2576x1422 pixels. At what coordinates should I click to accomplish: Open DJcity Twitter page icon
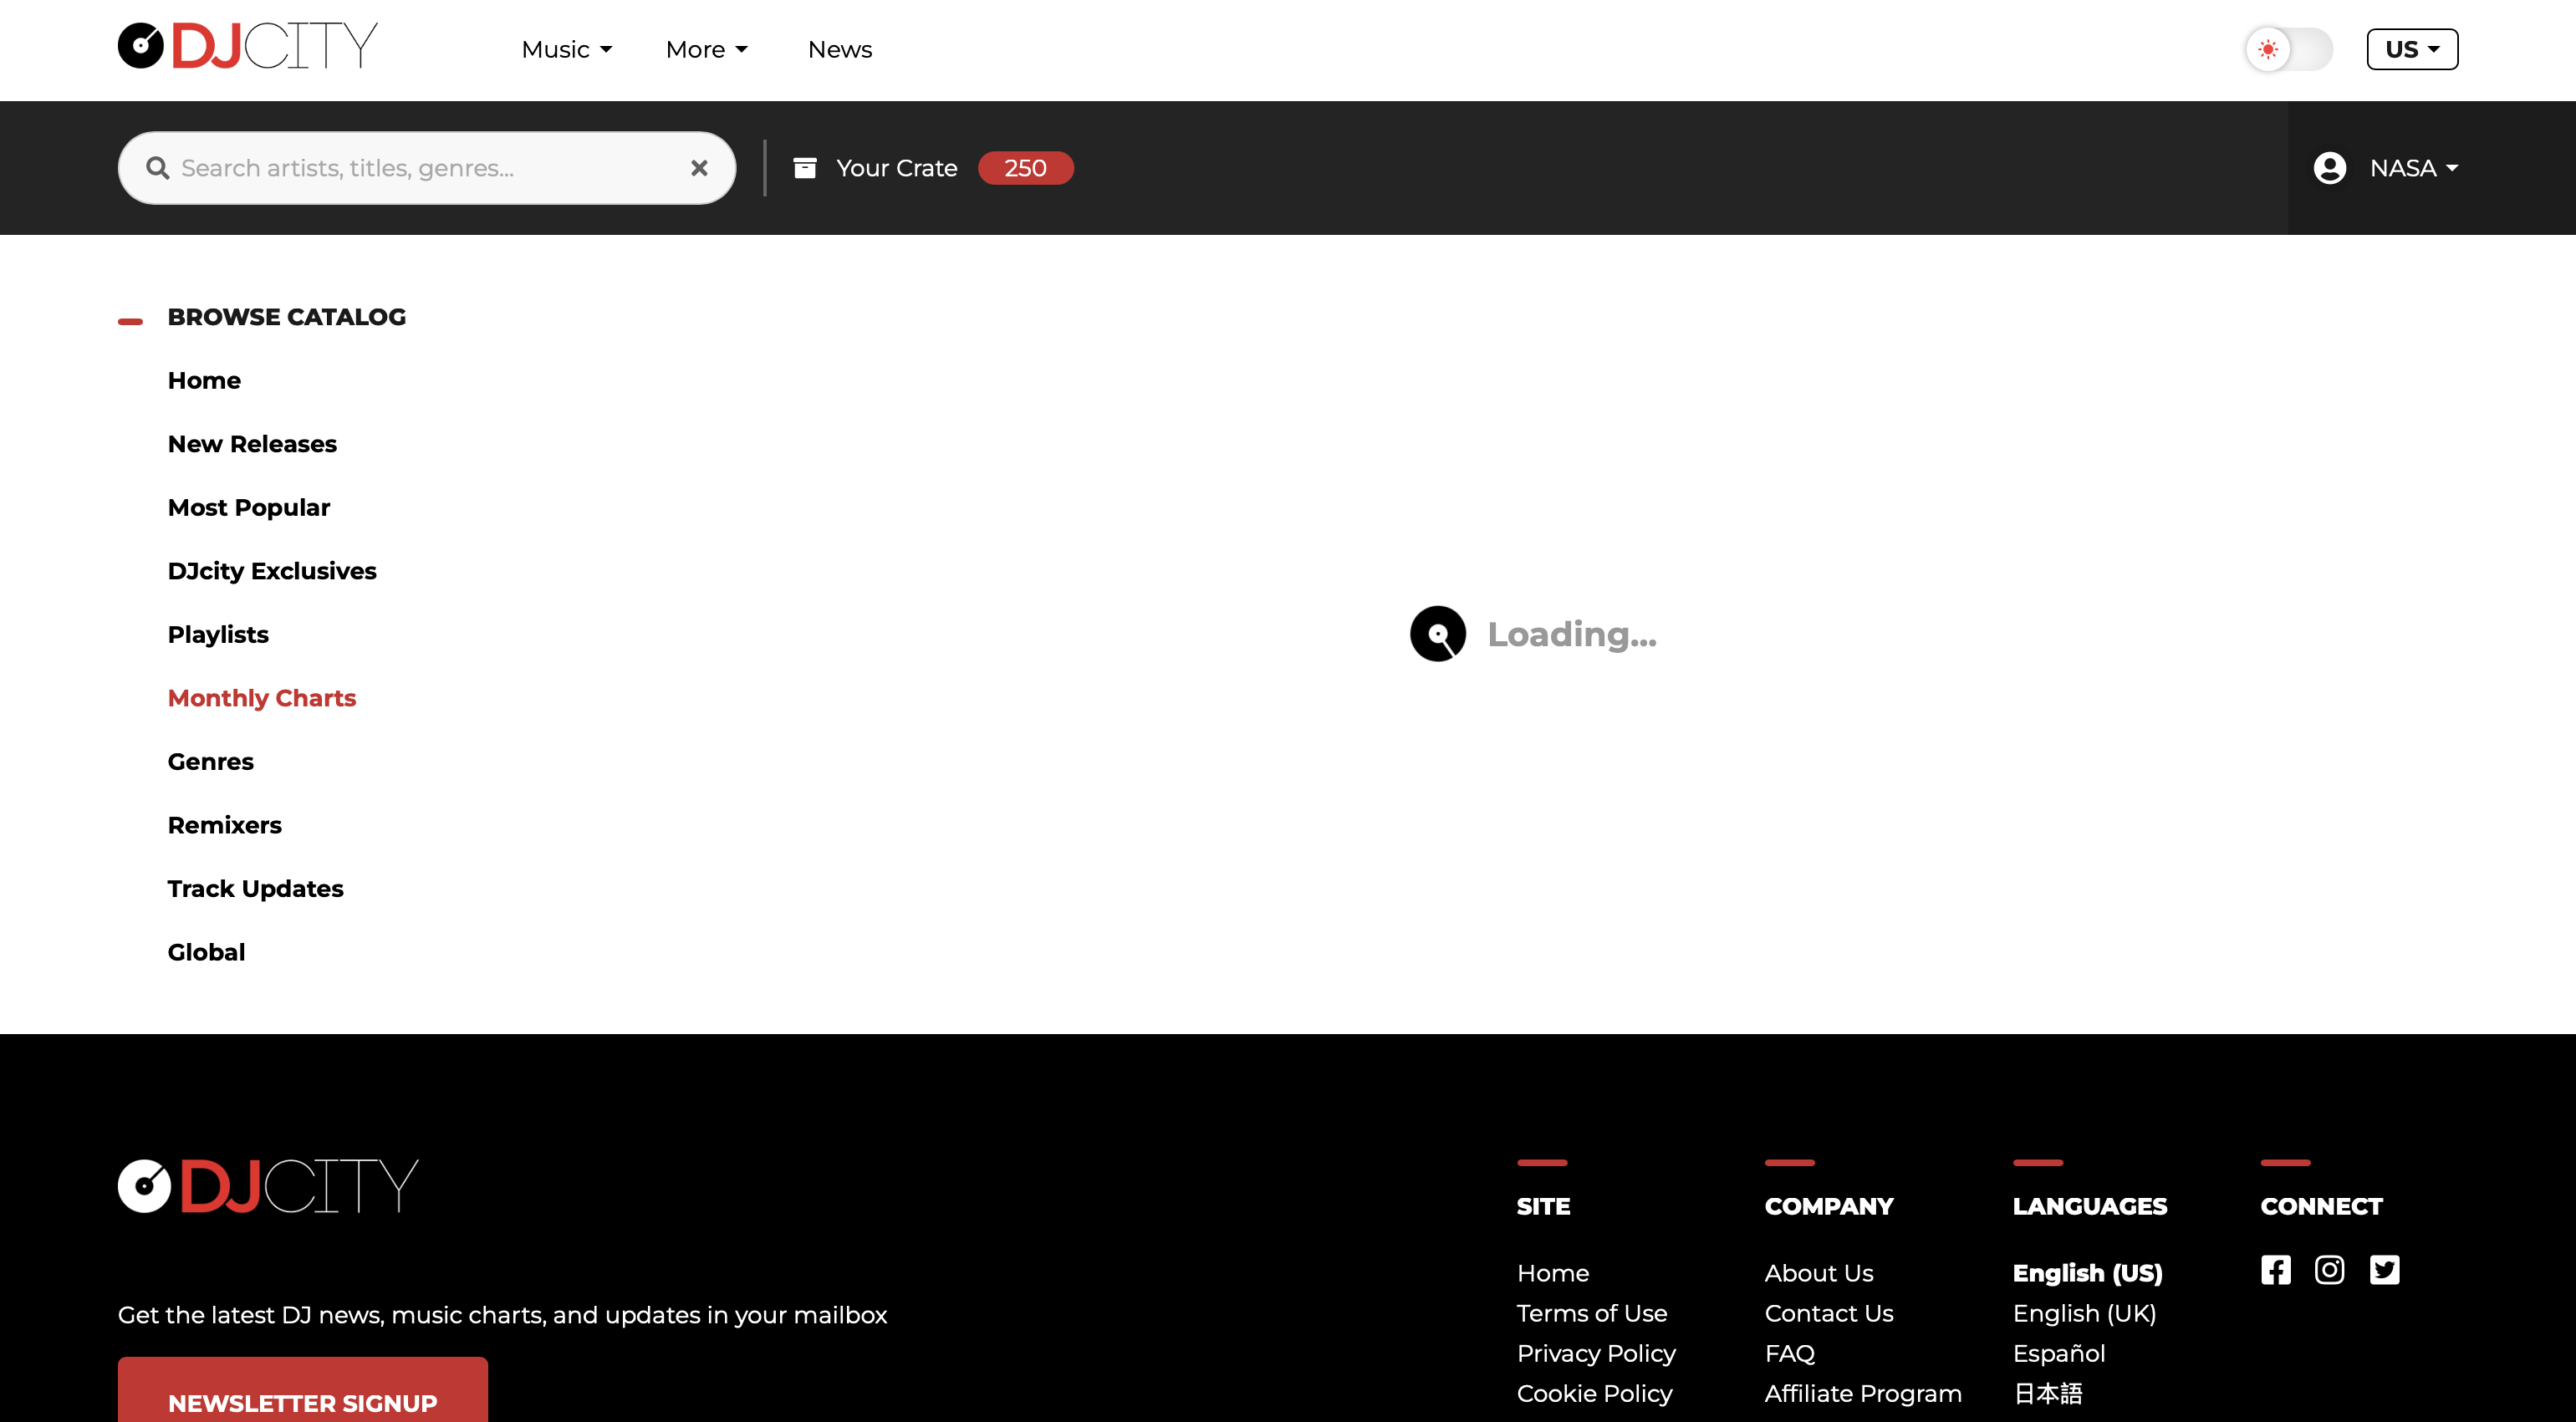(2384, 1270)
